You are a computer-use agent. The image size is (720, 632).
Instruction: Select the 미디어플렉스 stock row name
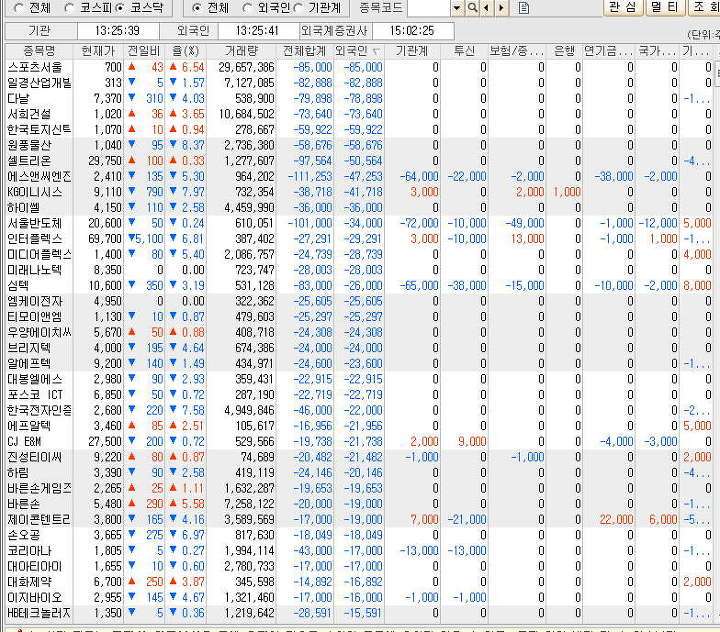tap(39, 254)
